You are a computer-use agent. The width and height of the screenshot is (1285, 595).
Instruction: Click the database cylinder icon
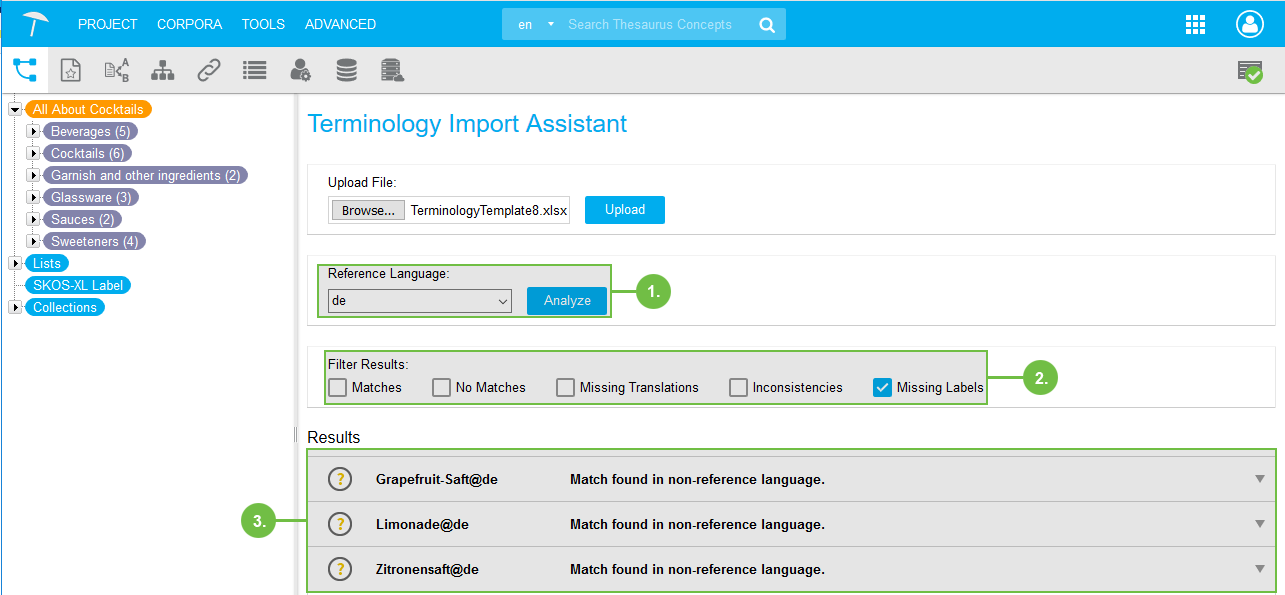(x=346, y=70)
